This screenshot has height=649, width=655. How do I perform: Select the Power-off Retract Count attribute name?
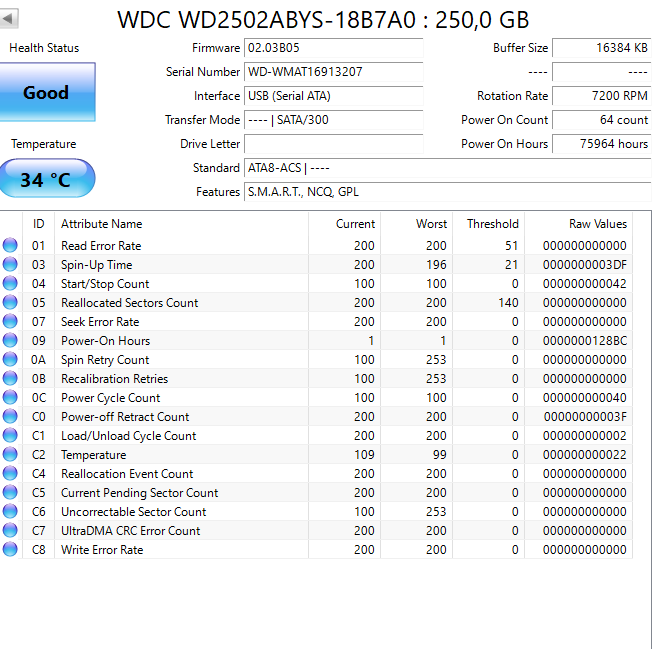(x=125, y=417)
